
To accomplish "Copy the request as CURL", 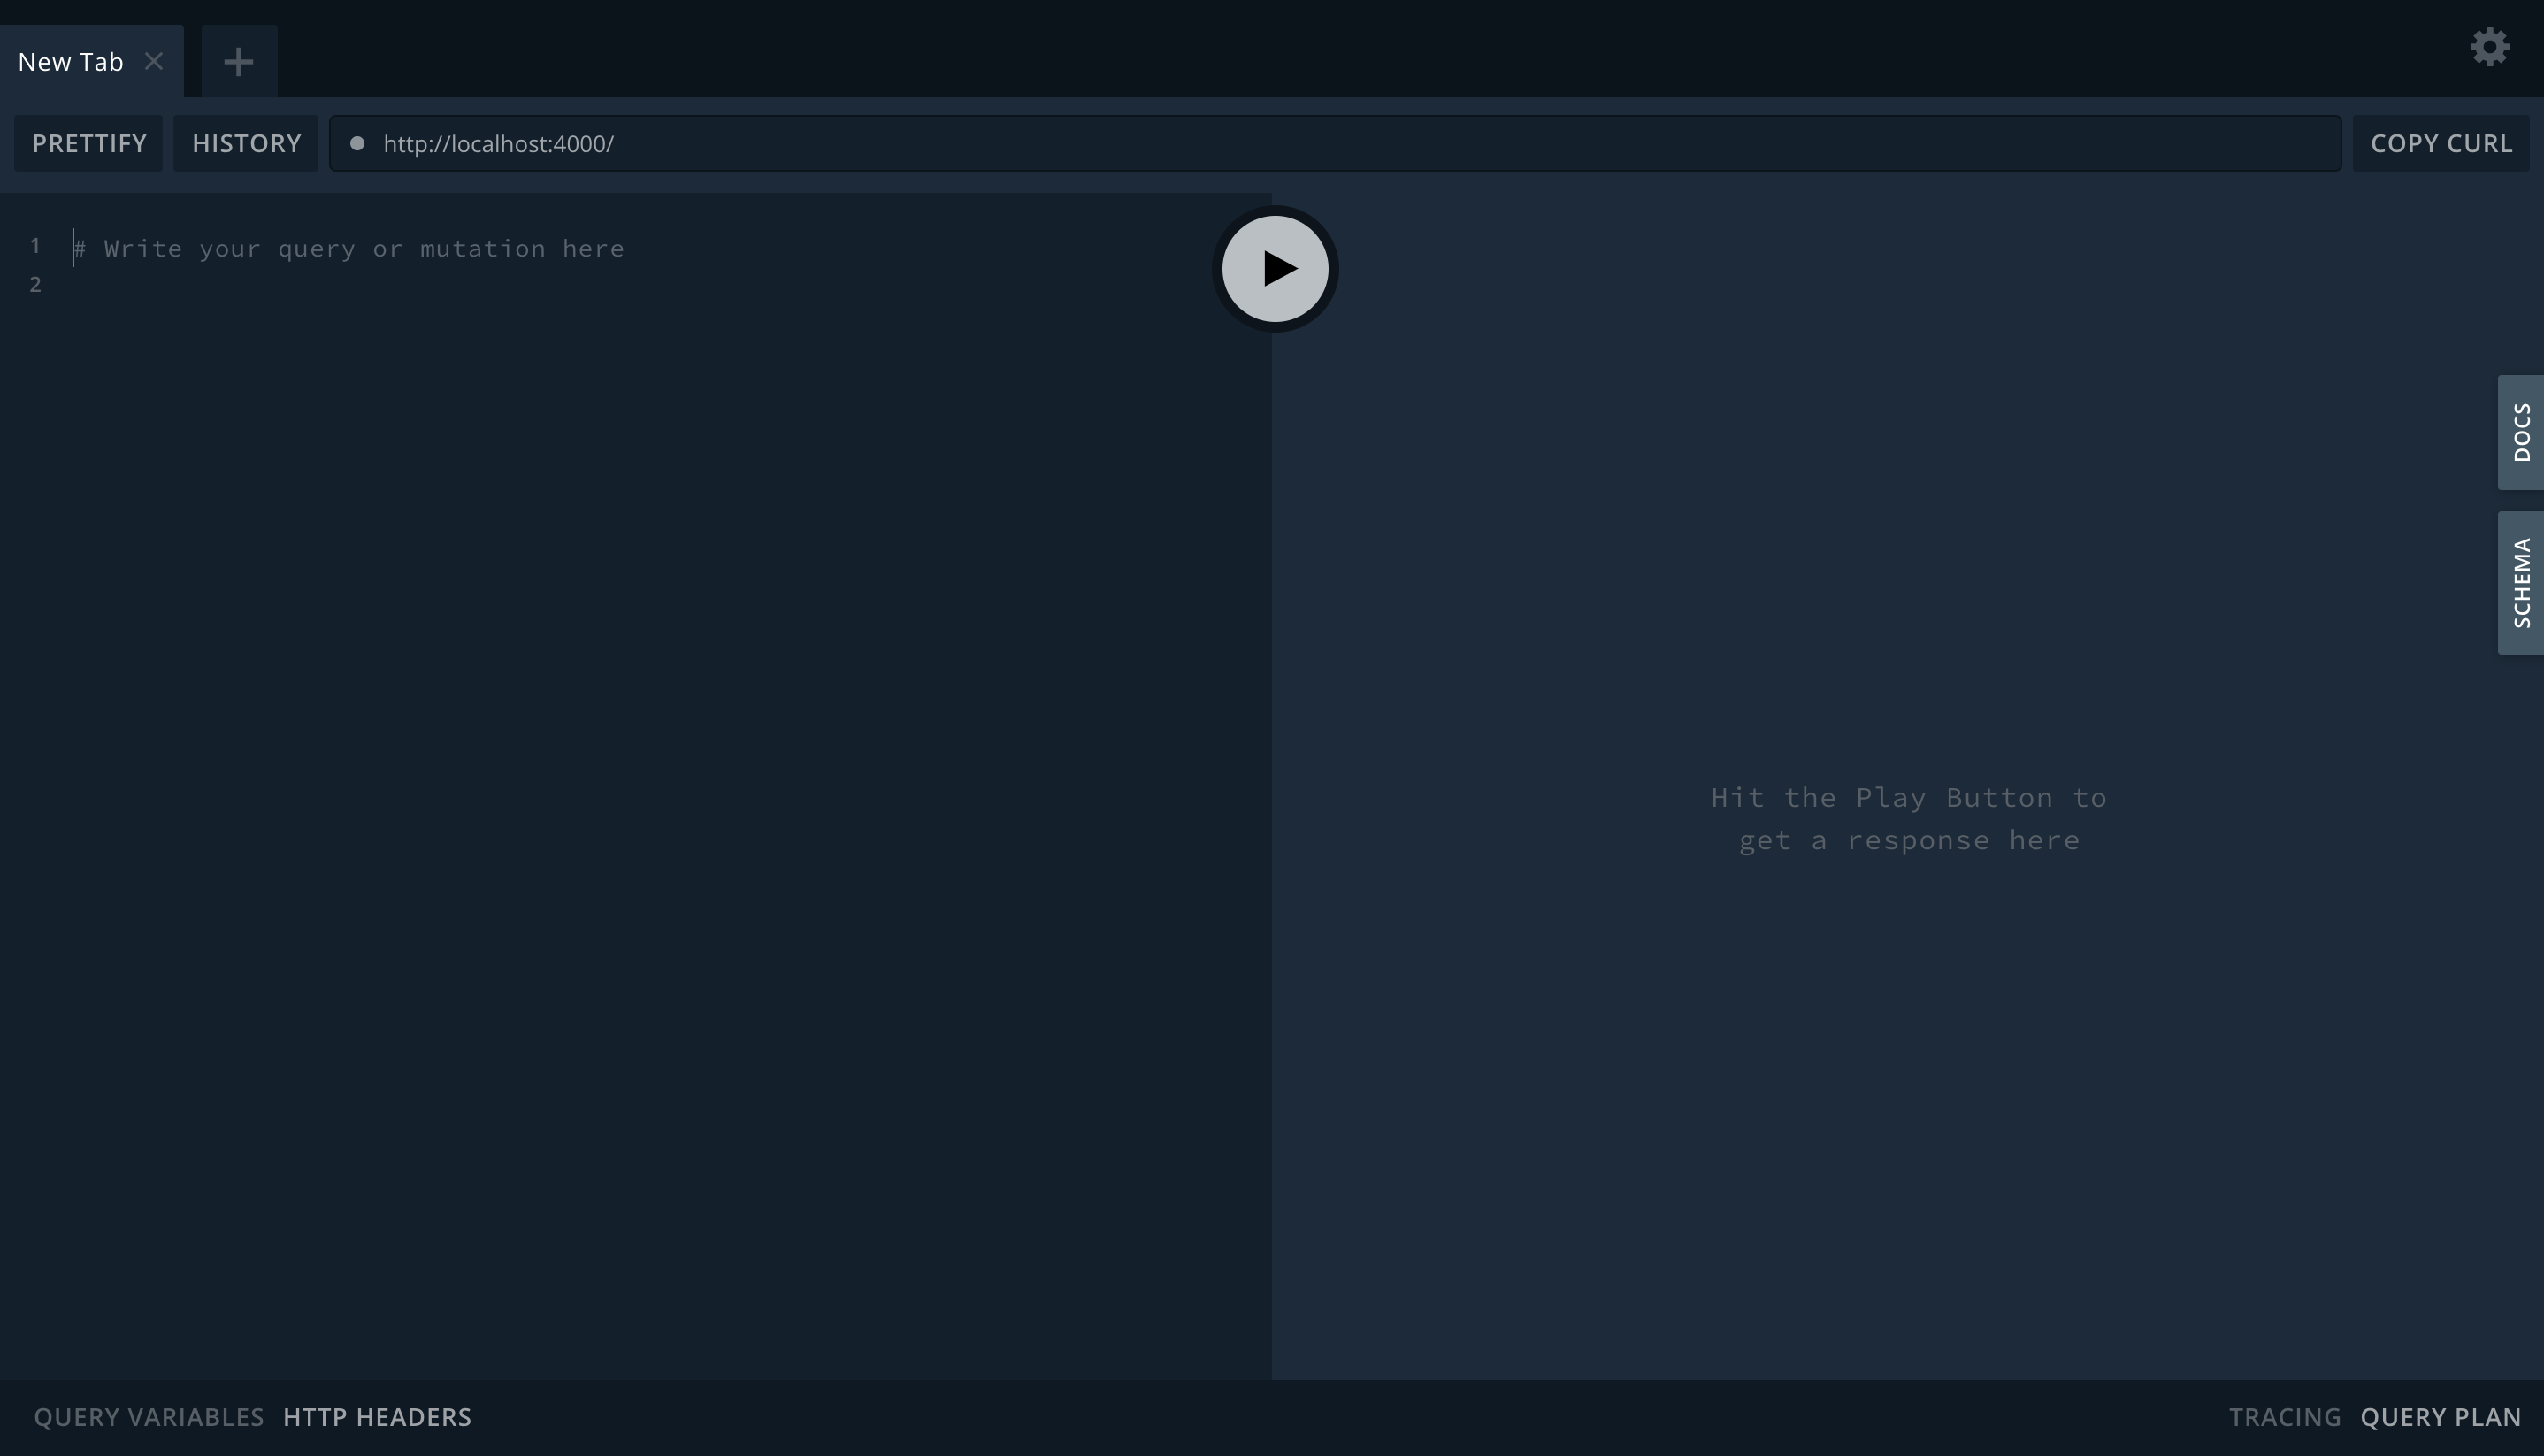I will coord(2441,143).
